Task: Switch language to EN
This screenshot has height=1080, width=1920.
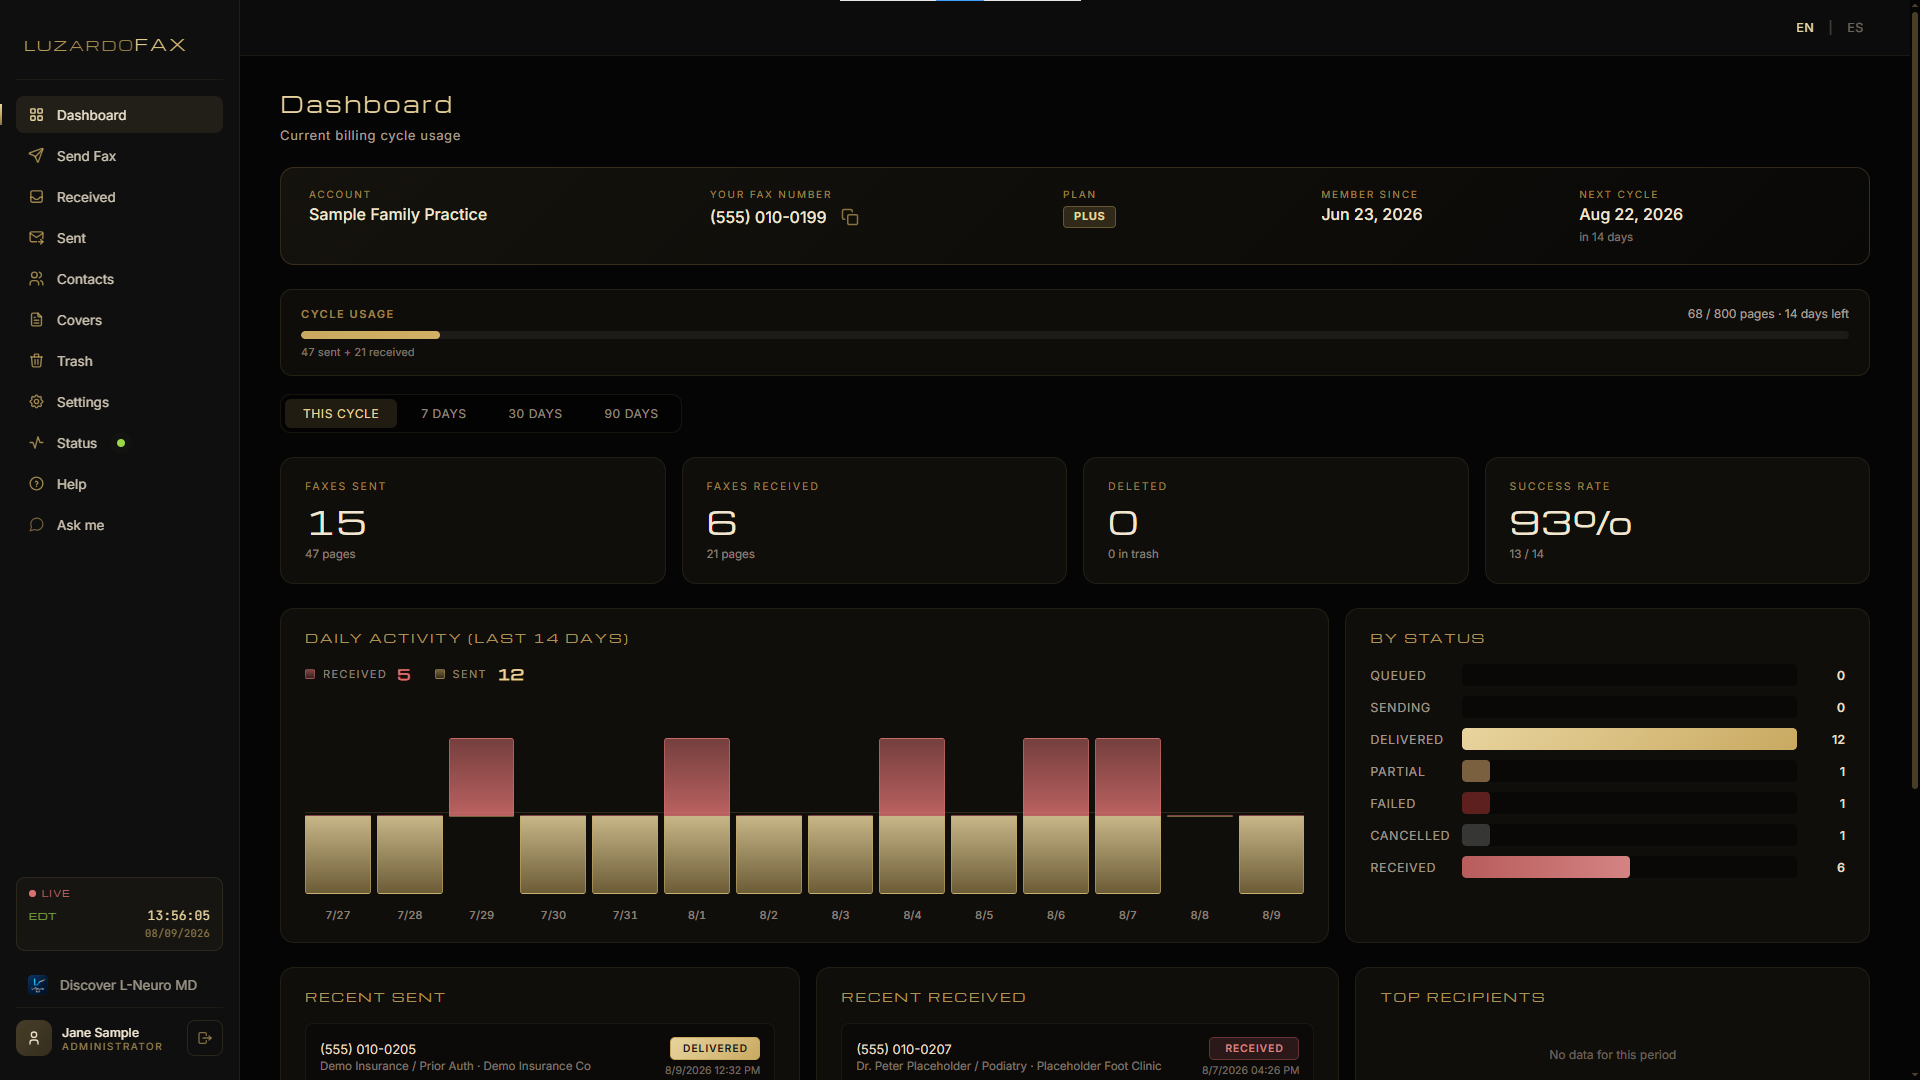Action: click(x=1805, y=28)
